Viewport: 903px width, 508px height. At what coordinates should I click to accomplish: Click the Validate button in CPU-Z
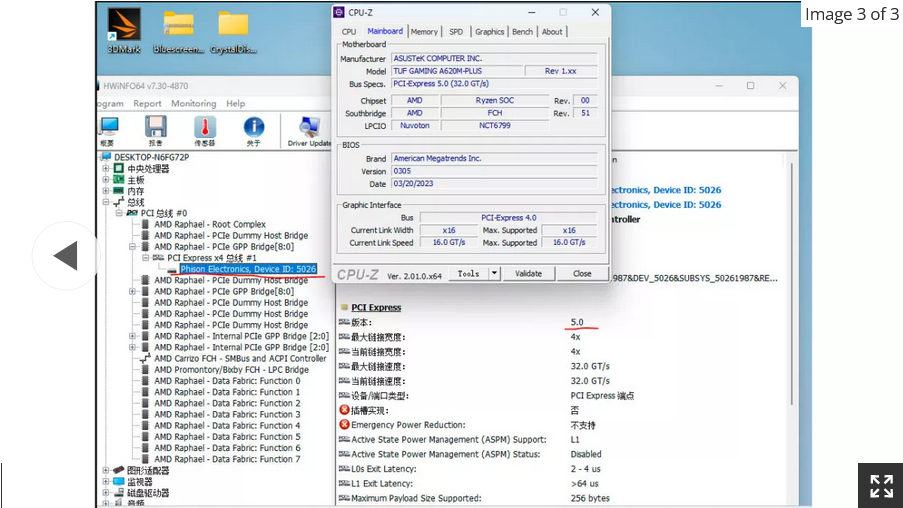tap(528, 274)
